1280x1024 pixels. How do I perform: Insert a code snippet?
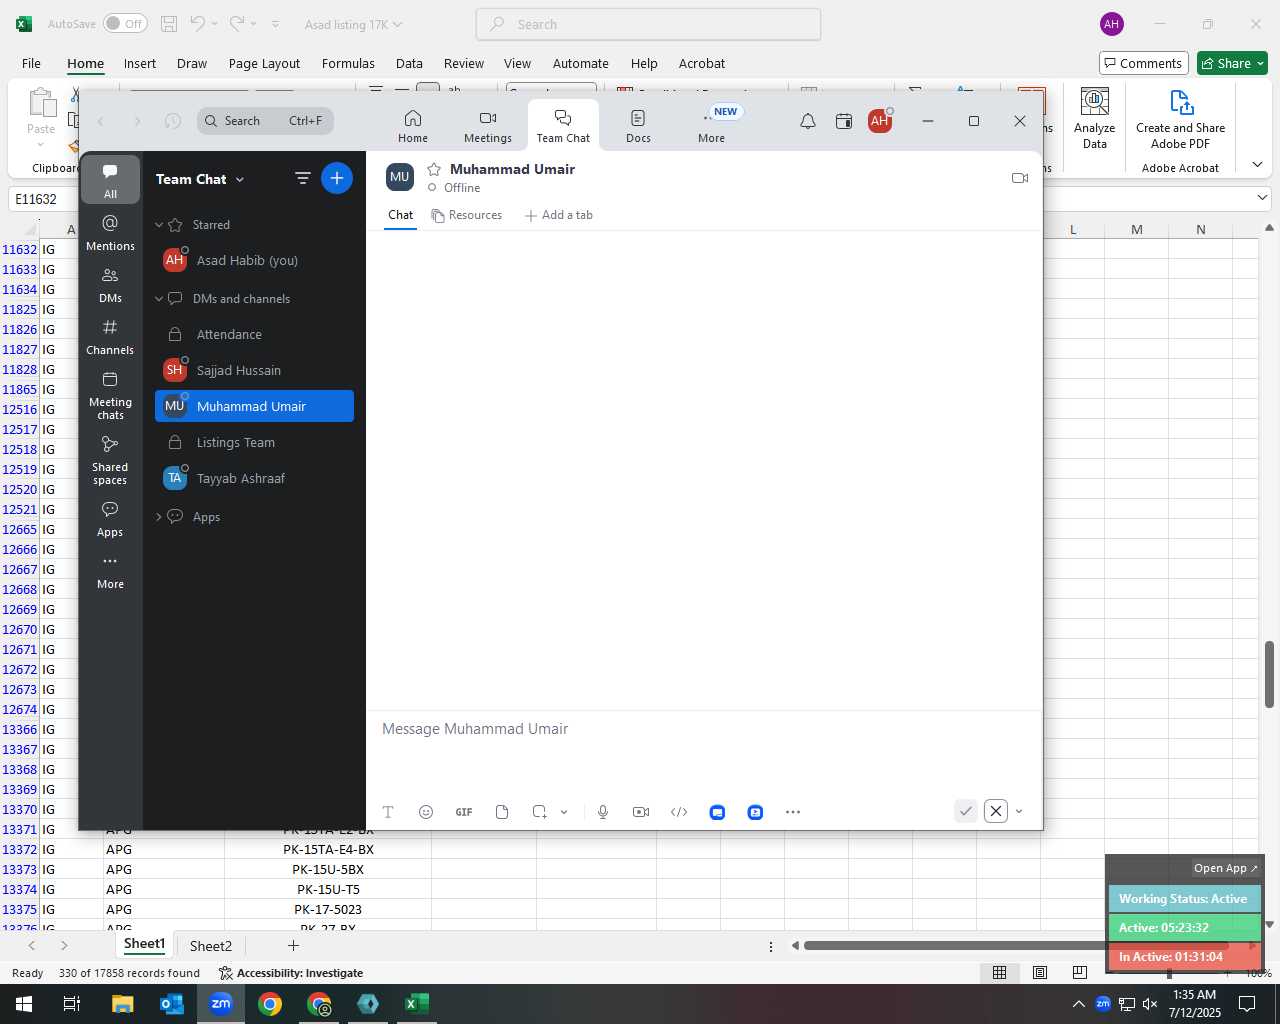[x=679, y=812]
